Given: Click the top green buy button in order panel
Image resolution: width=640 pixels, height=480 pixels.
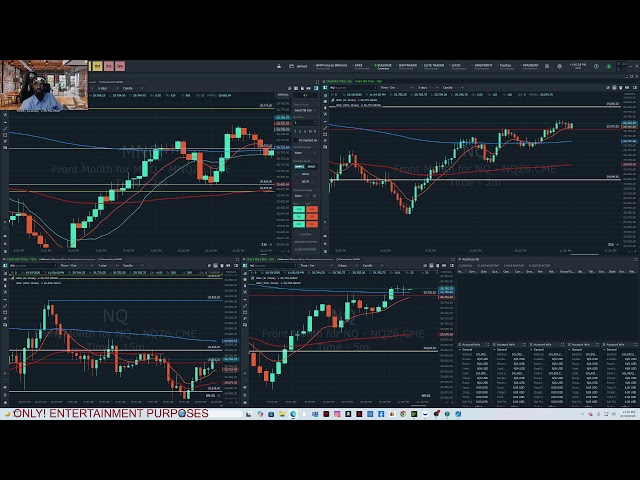Looking at the screenshot, I should pos(299,209).
